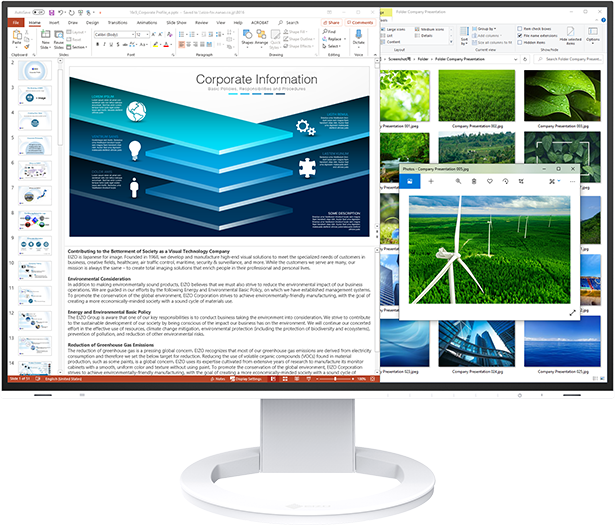Open Reuse Slides
Viewport: 615px width, 525px height.
coord(58,39)
